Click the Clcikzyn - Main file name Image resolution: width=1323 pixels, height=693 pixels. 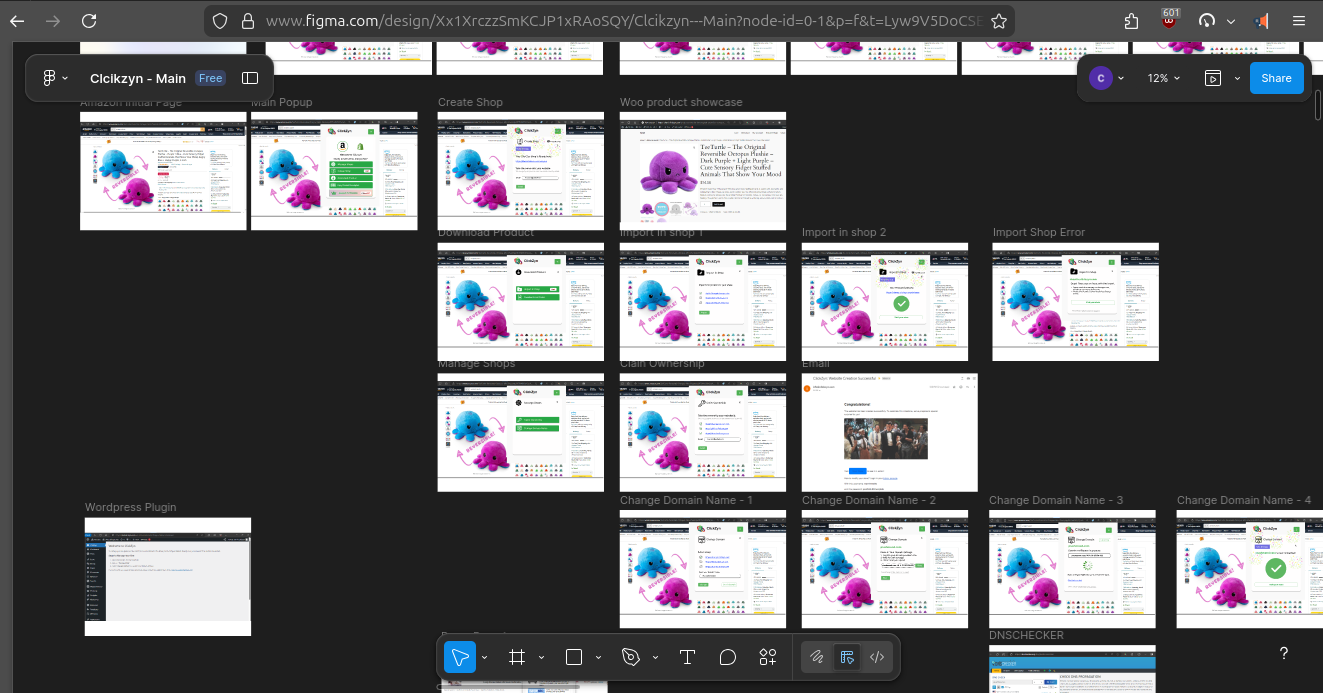pos(138,78)
